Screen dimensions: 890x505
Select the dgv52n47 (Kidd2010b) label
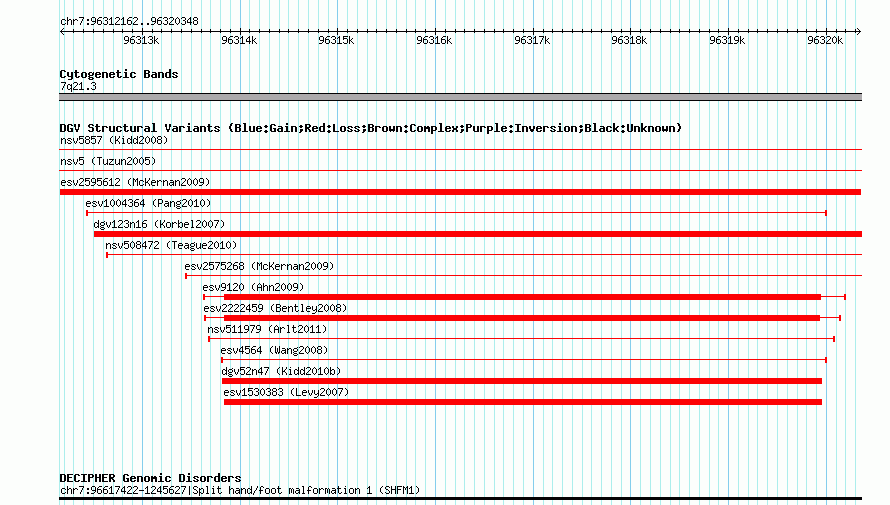click(x=282, y=371)
